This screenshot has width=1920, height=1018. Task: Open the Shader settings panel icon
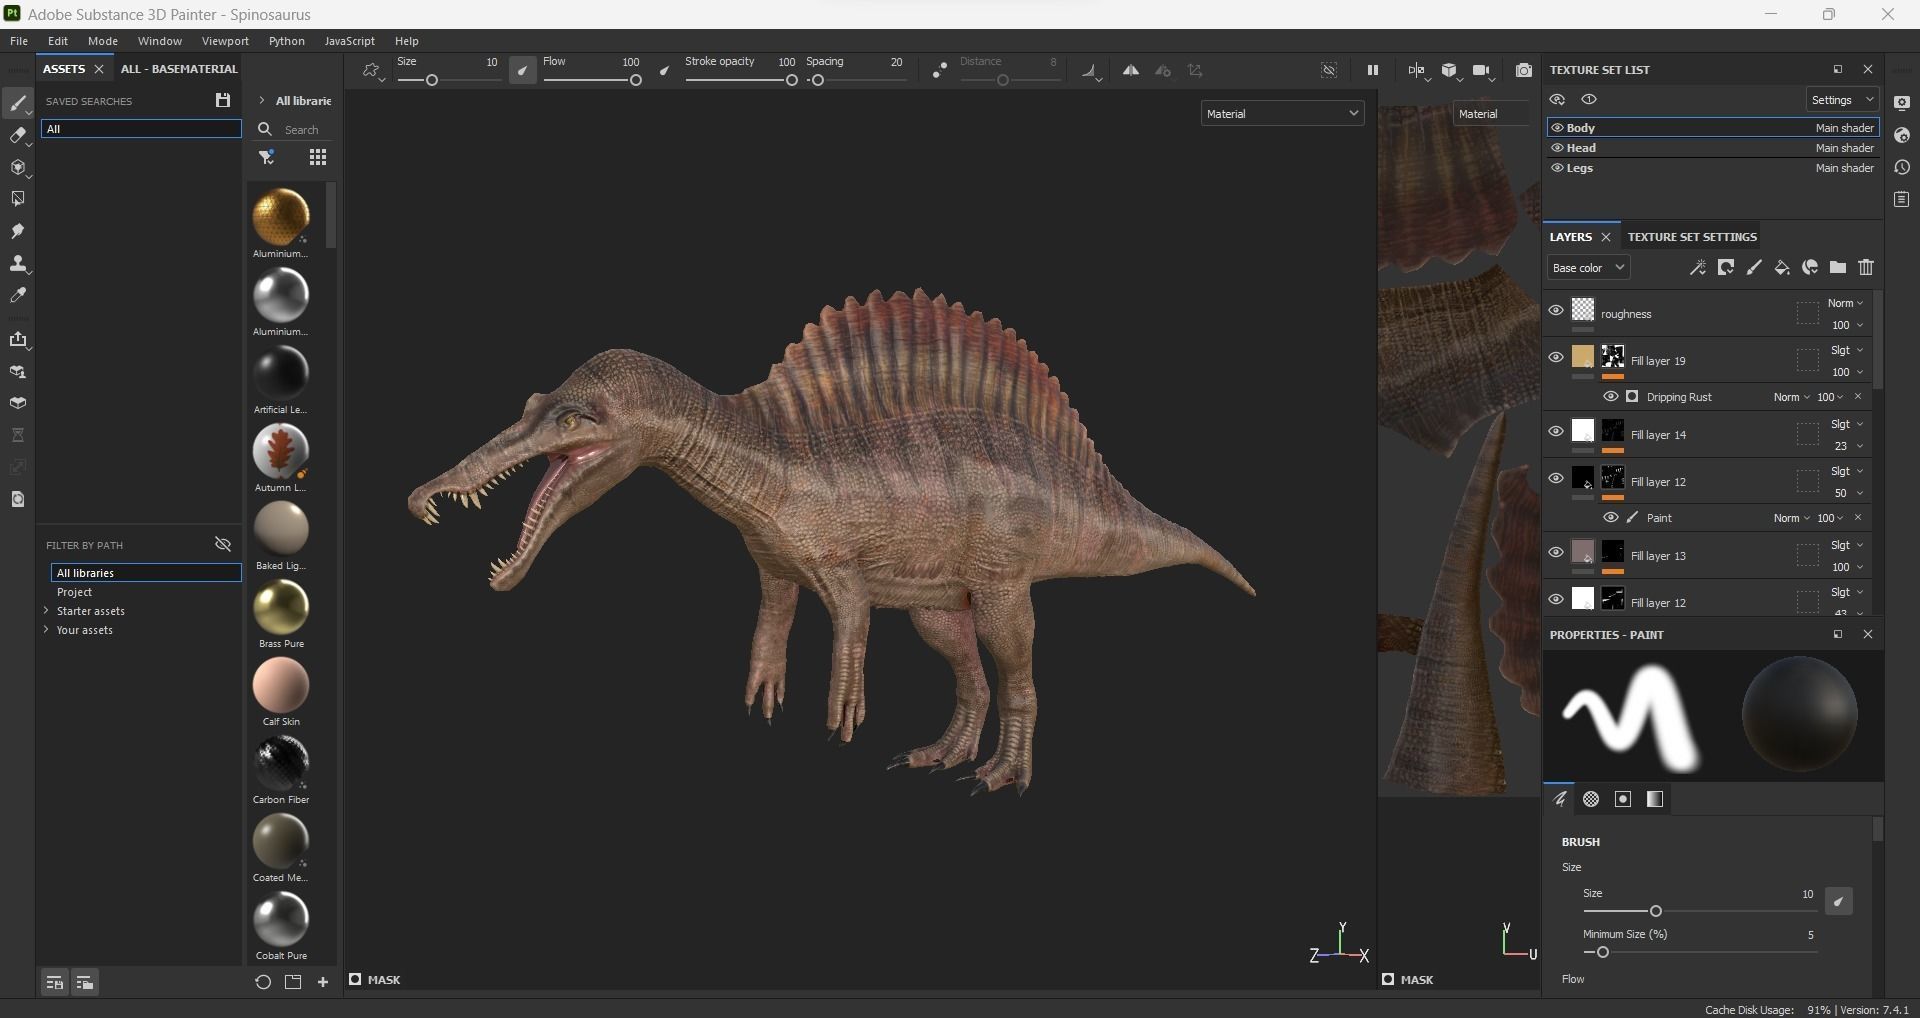(x=1902, y=135)
